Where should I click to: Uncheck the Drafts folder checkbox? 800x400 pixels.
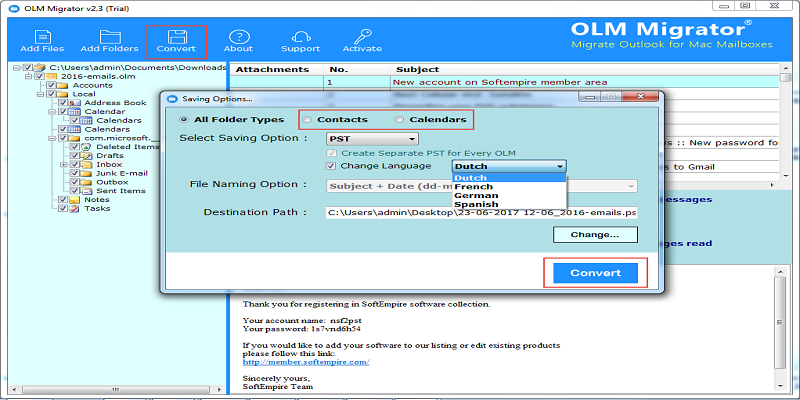tap(74, 156)
